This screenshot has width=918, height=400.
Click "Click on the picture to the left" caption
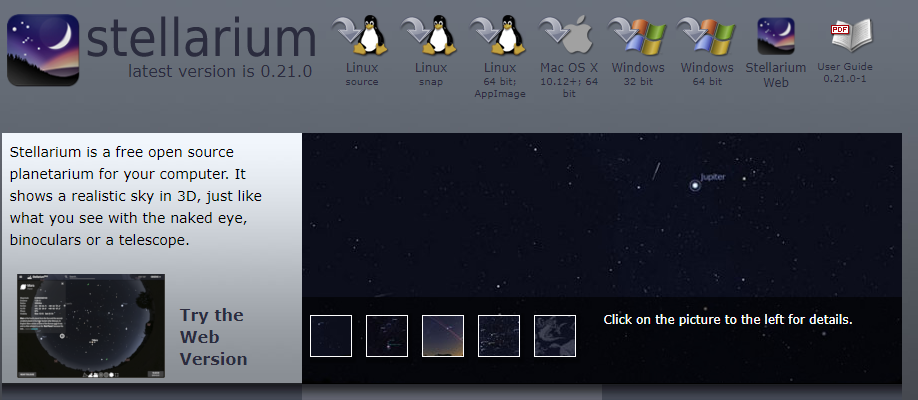coord(728,320)
